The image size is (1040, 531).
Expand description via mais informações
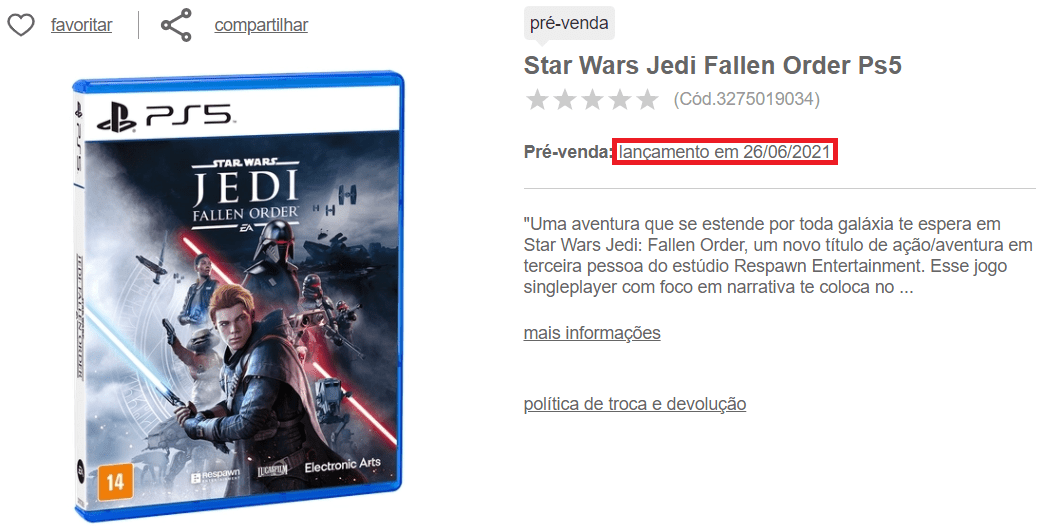(x=592, y=332)
